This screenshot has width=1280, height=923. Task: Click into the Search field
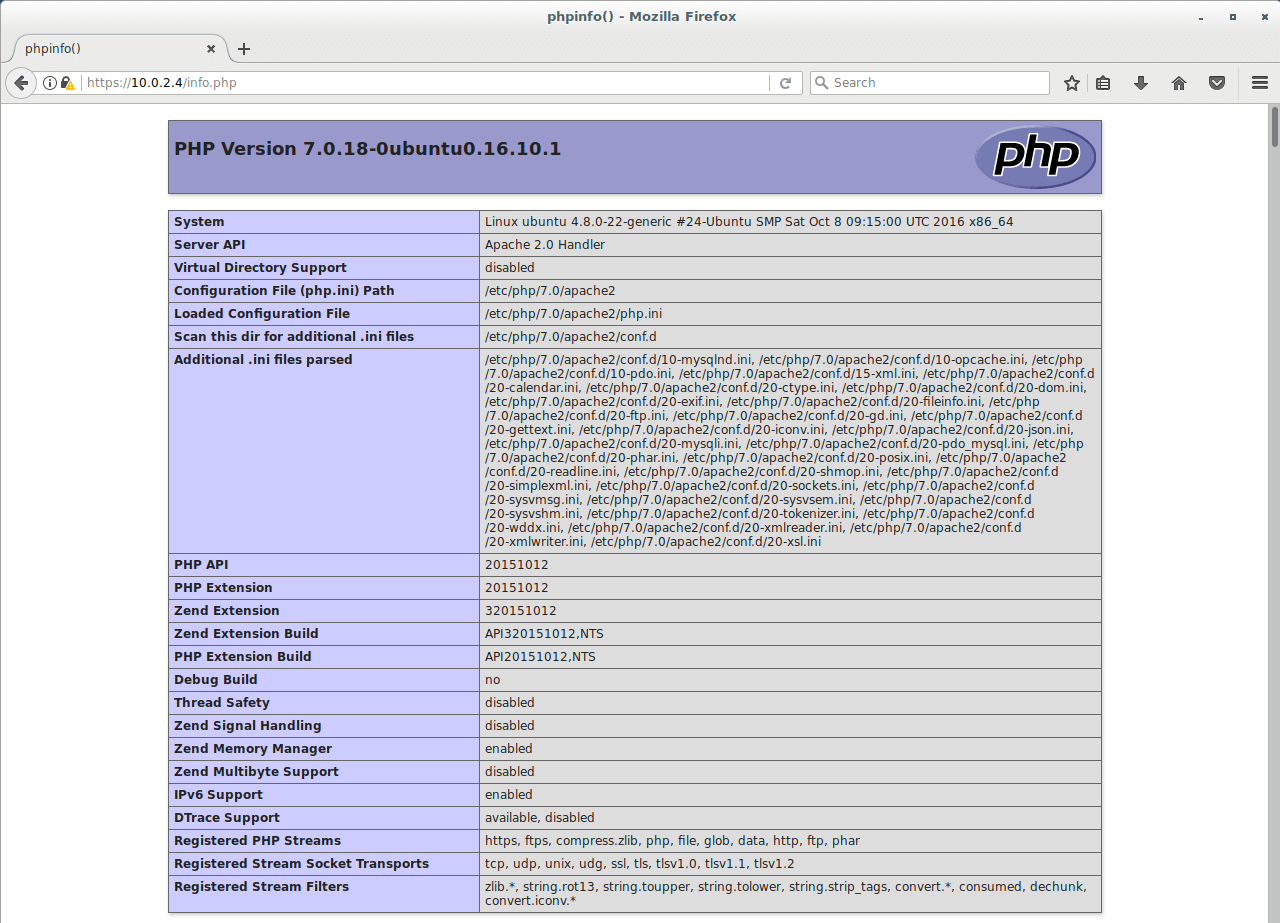[x=935, y=83]
